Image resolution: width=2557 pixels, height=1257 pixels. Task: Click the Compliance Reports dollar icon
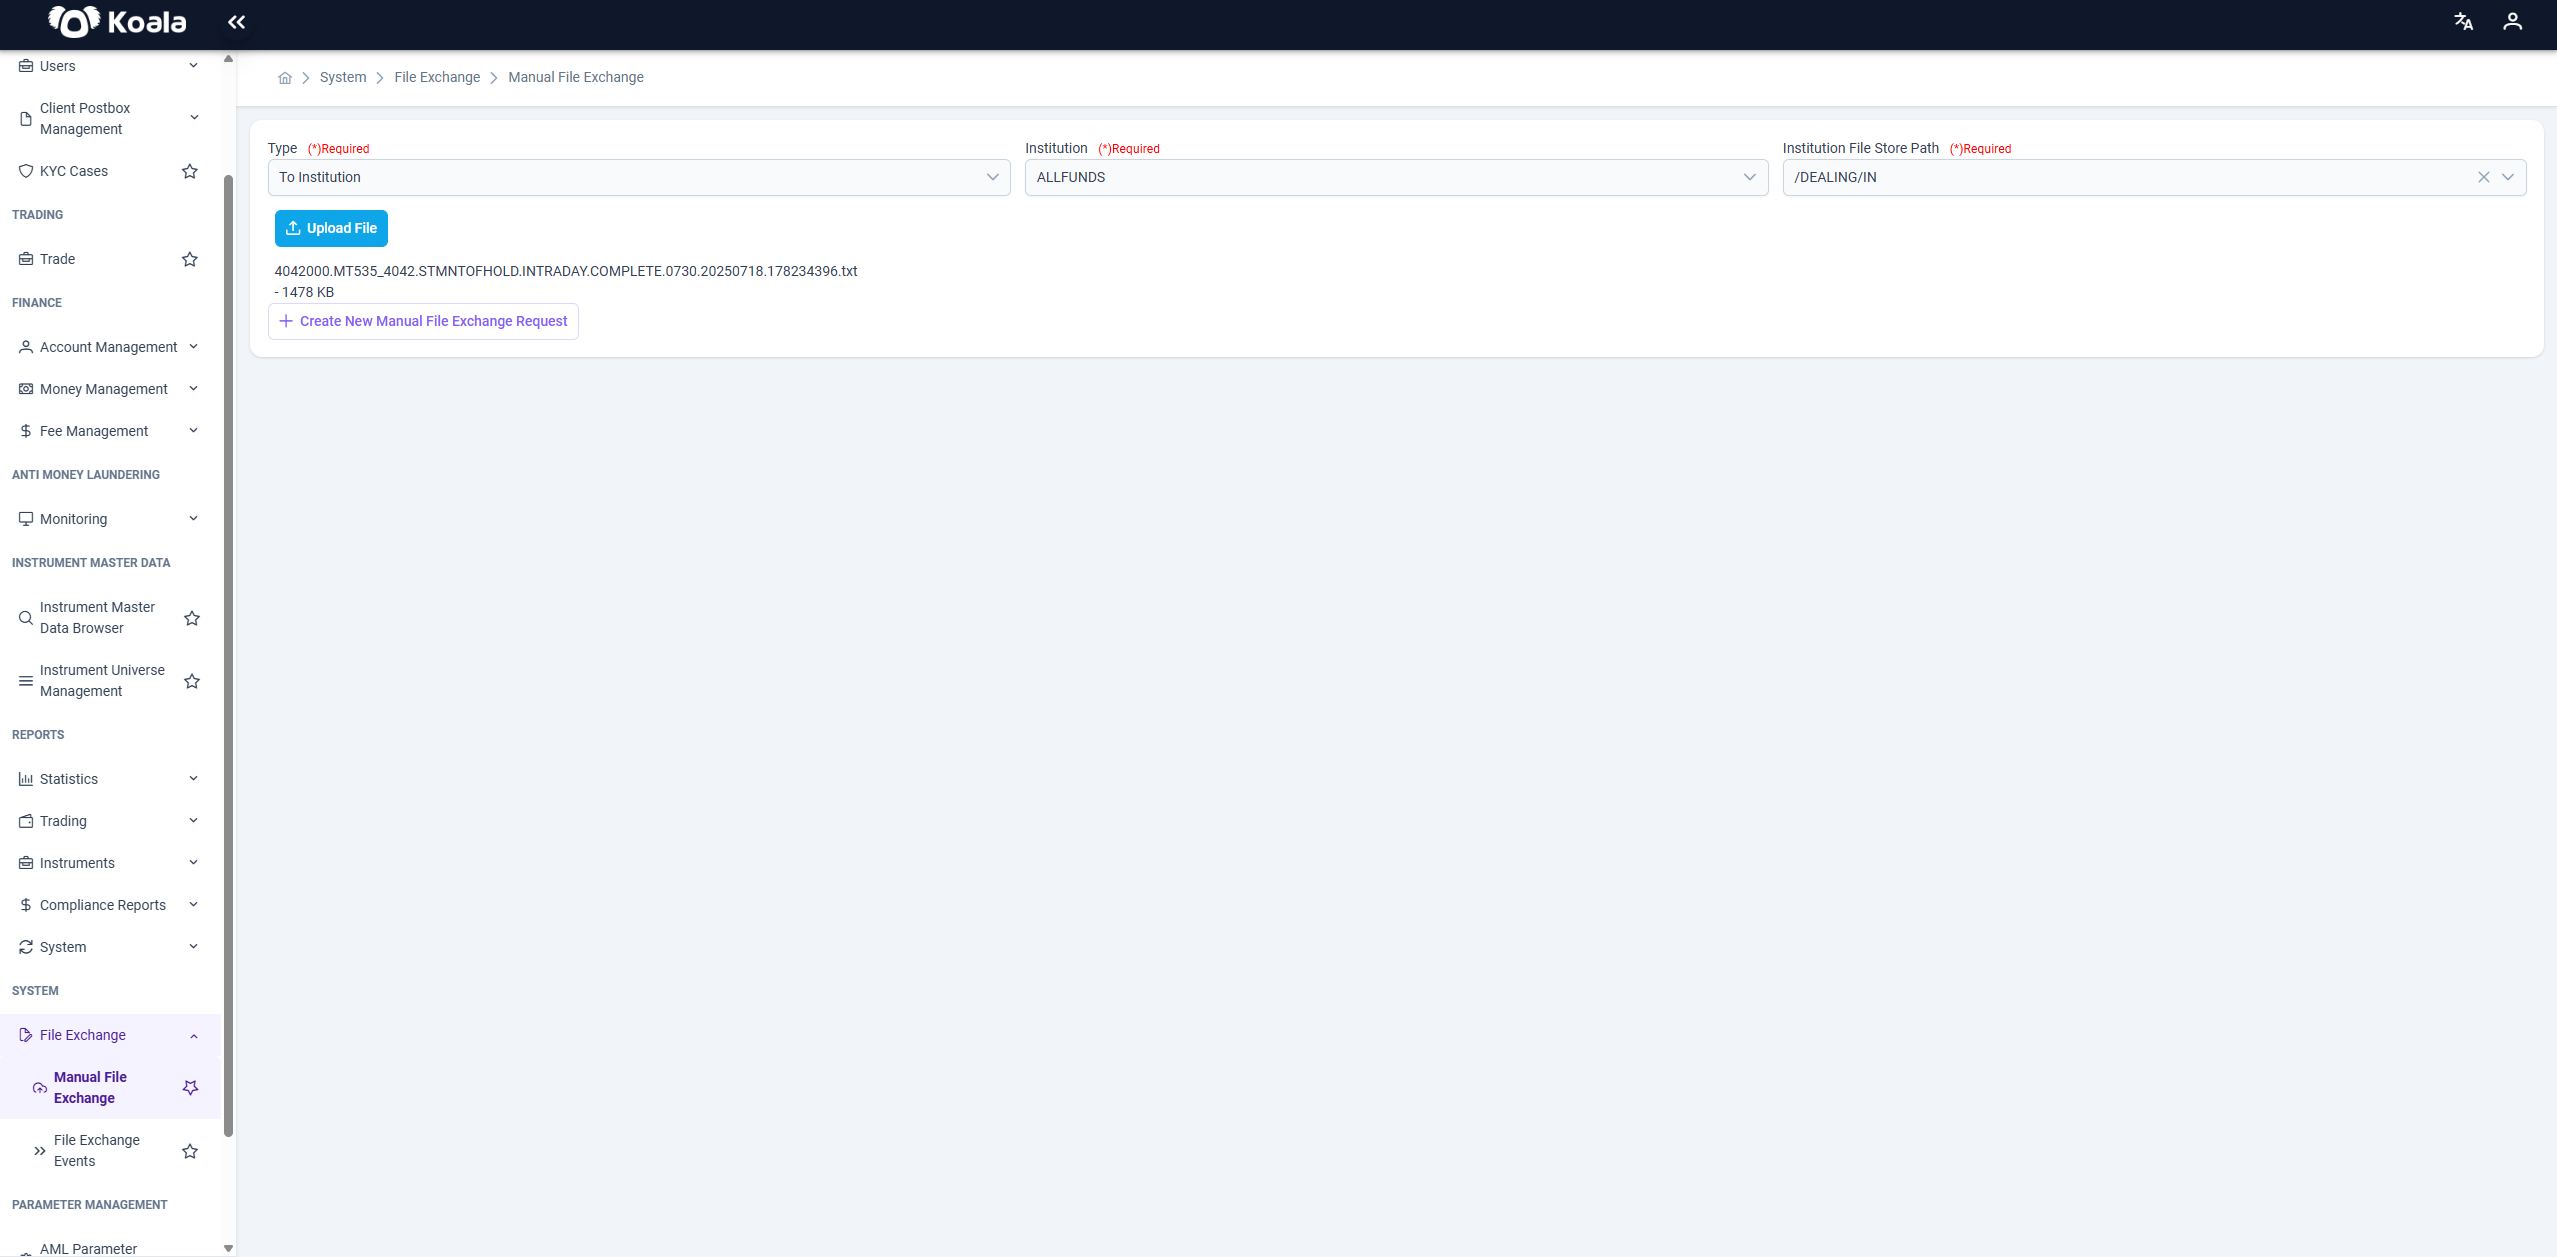point(26,905)
